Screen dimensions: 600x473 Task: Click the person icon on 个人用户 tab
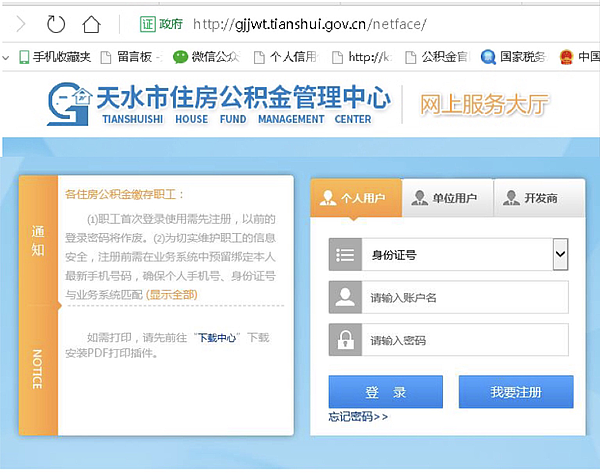pos(328,197)
